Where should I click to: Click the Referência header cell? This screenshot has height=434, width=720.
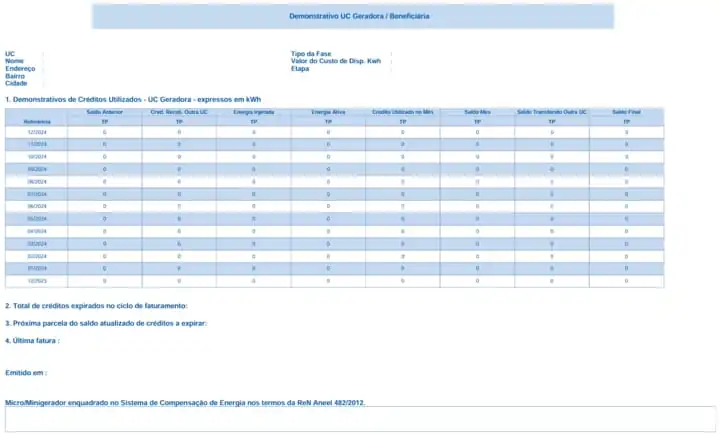click(36, 121)
